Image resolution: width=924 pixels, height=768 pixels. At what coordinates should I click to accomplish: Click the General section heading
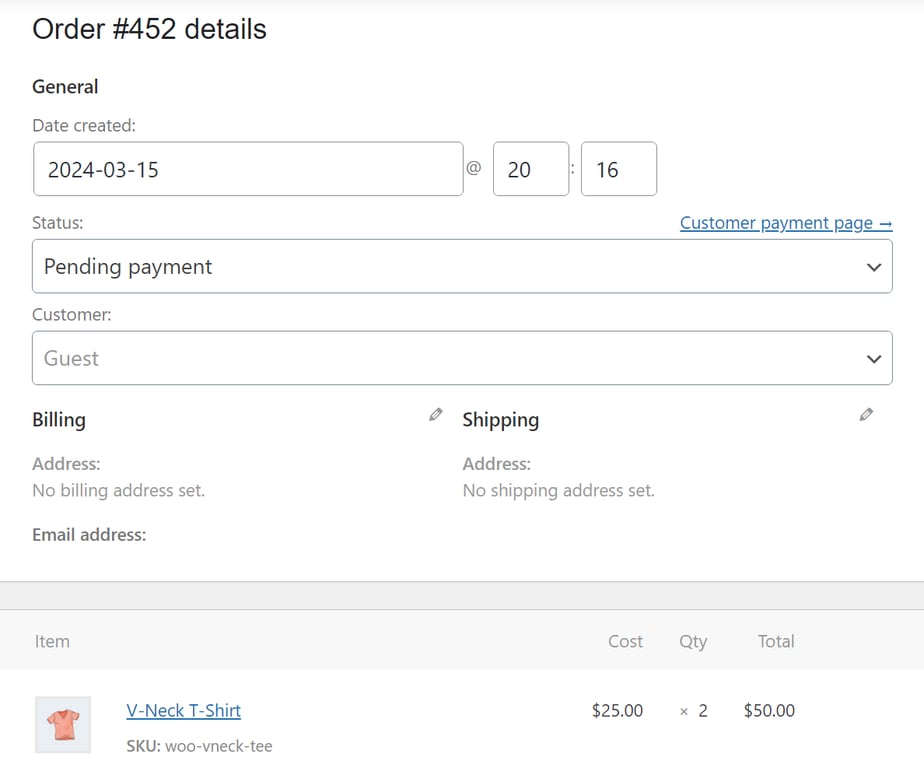tap(65, 87)
